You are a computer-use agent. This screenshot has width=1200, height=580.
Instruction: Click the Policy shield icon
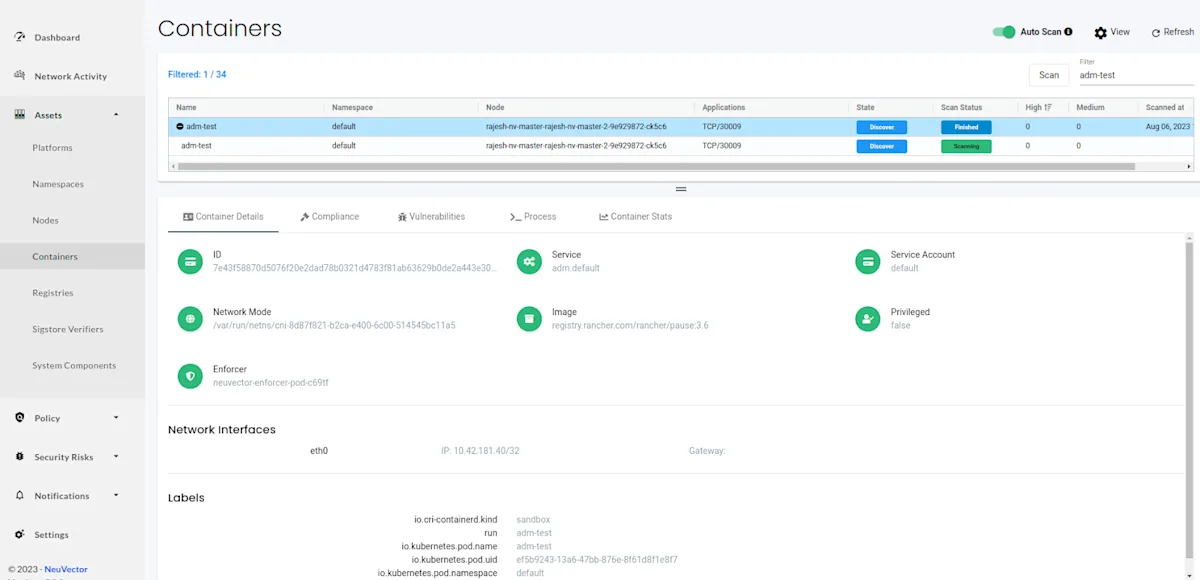pos(19,417)
